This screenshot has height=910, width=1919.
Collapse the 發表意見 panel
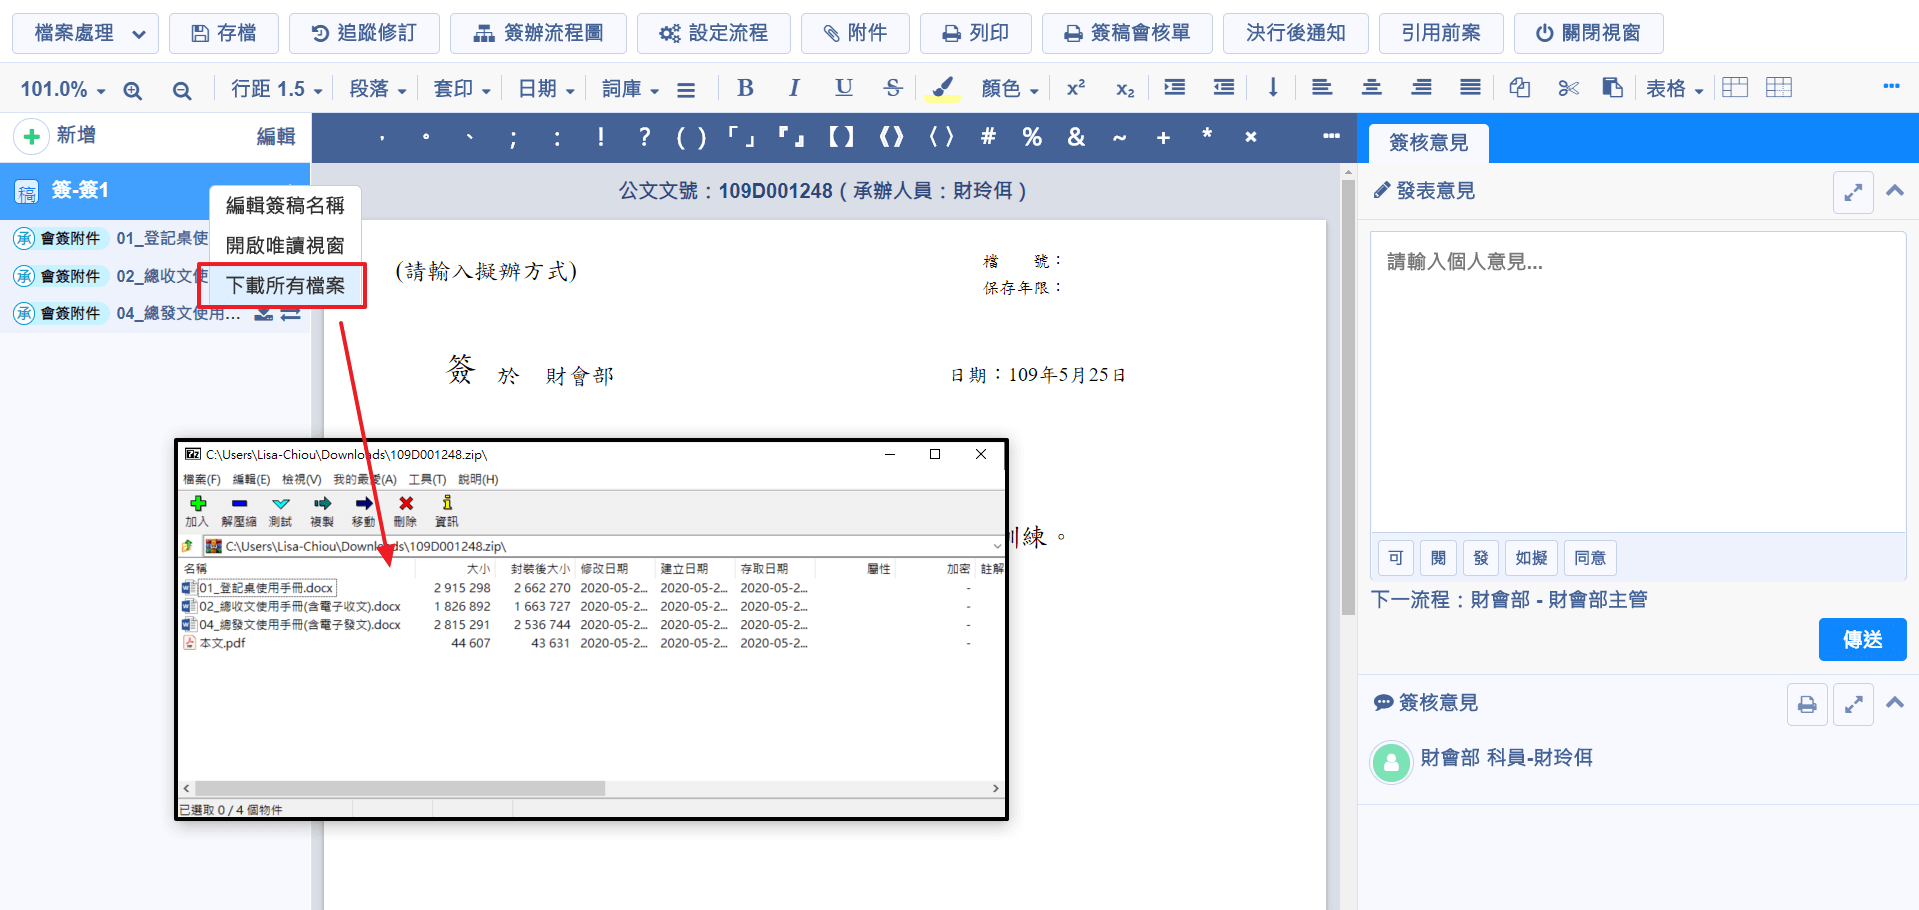click(x=1895, y=191)
